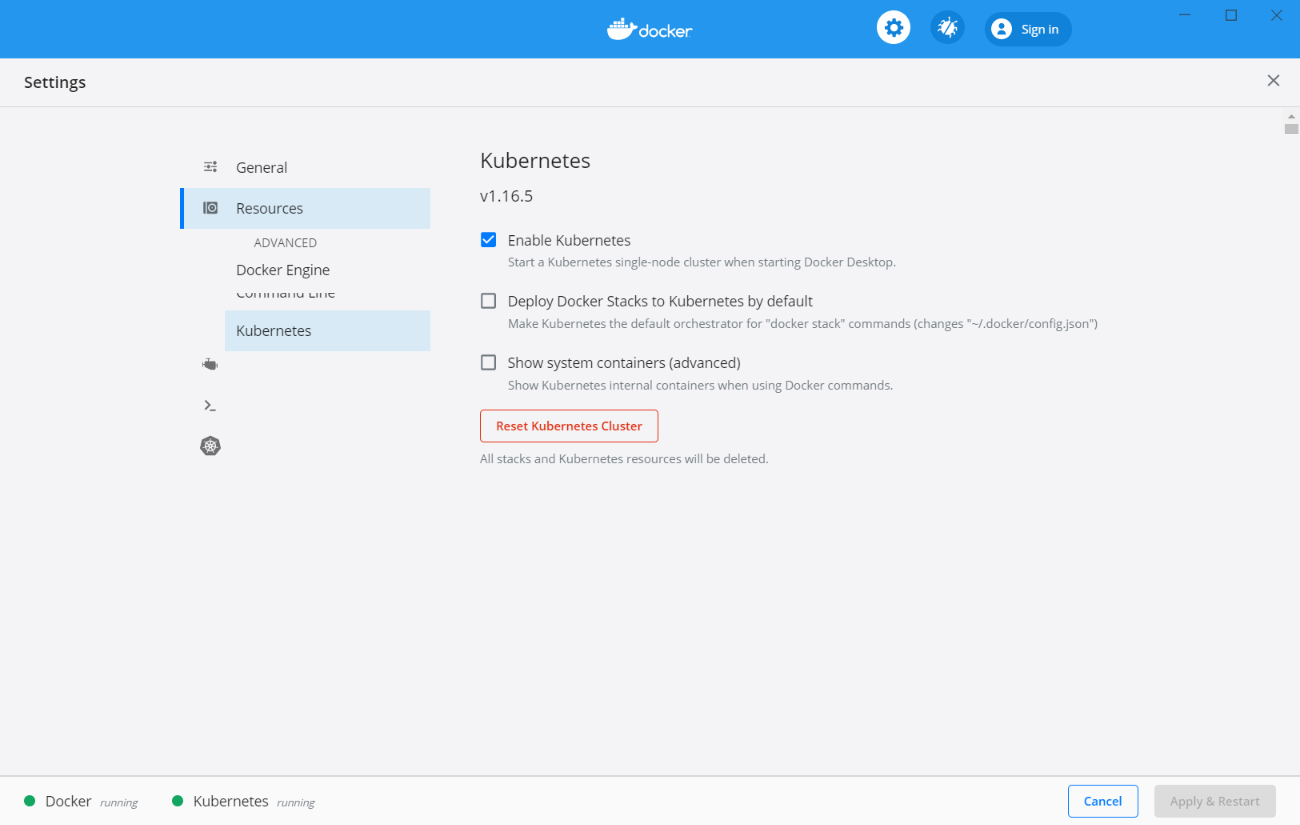Choose the ADVANCED sub-item under Resources
Screen dimensions: 1300x825
285,243
